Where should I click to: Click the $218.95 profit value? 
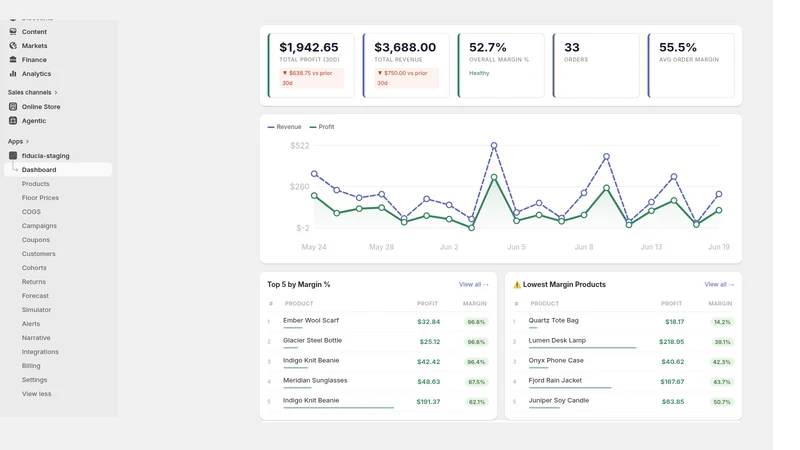point(671,342)
